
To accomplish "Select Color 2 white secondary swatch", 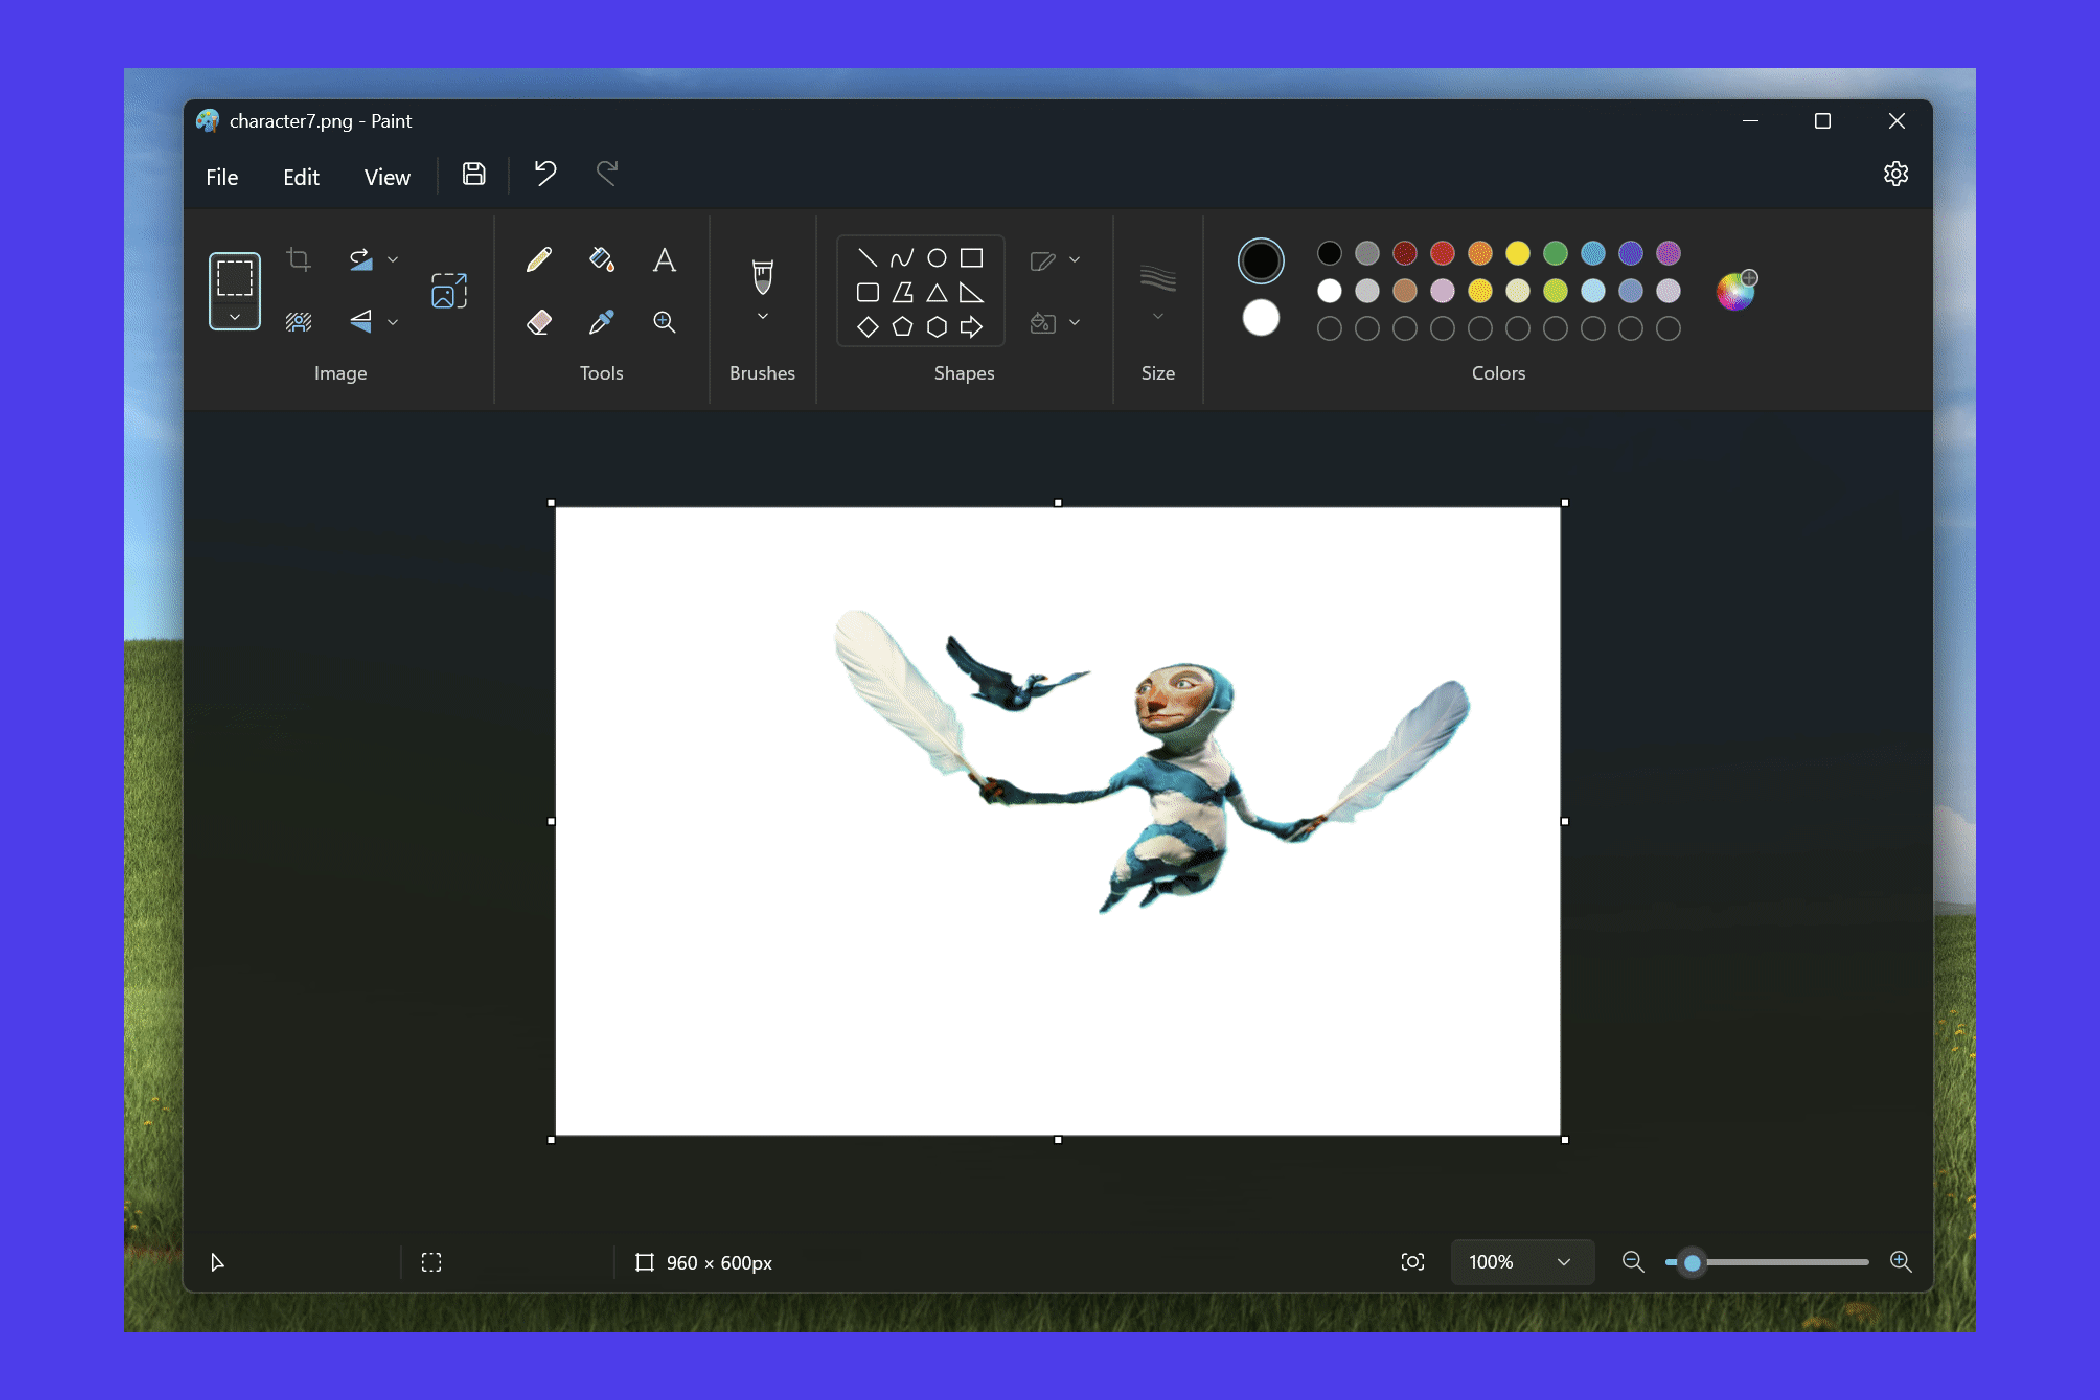I will coord(1261,318).
